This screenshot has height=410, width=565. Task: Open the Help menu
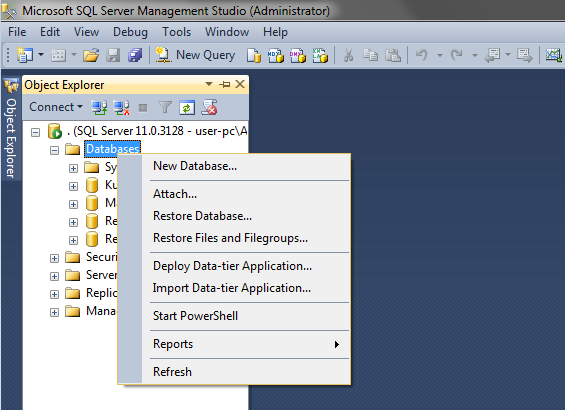pos(275,32)
